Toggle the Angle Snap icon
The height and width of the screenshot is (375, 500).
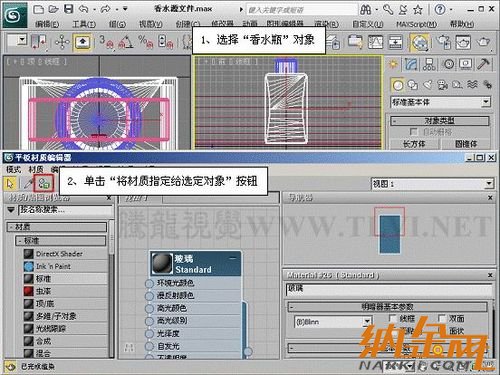tap(126, 42)
